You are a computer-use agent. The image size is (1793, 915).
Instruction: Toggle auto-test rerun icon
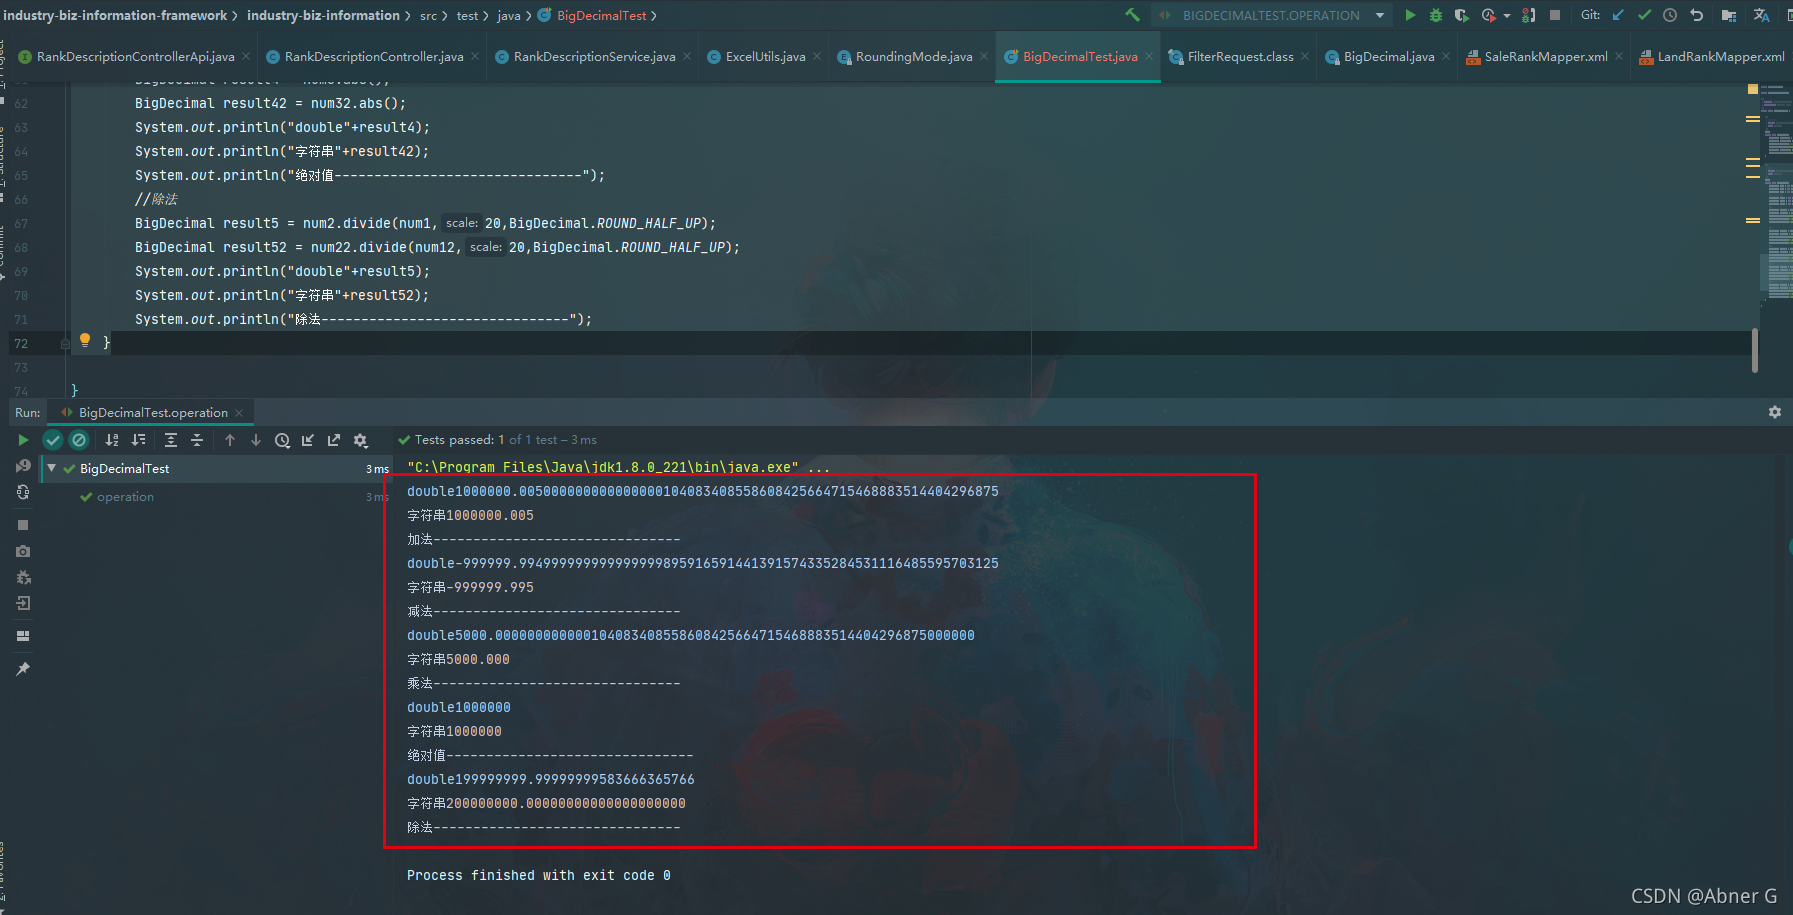23,492
